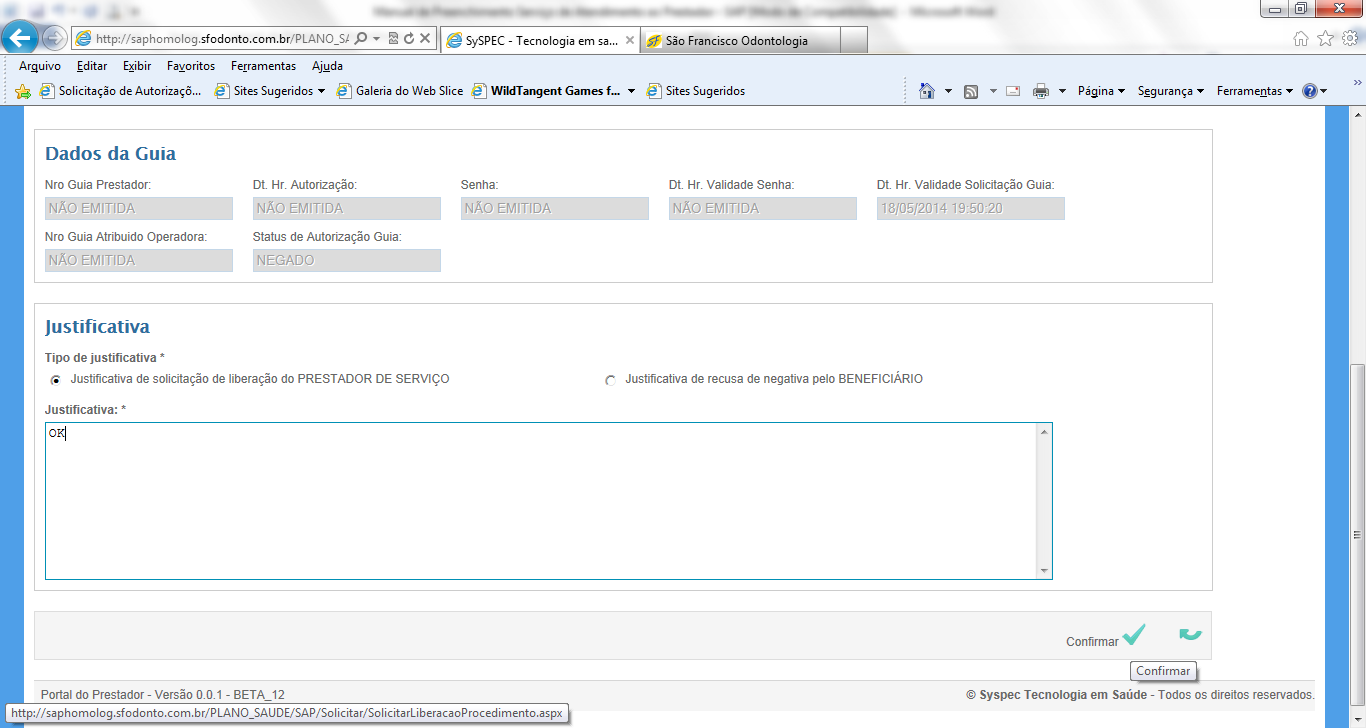Confirm with the green checkmark icon

(x=1133, y=634)
